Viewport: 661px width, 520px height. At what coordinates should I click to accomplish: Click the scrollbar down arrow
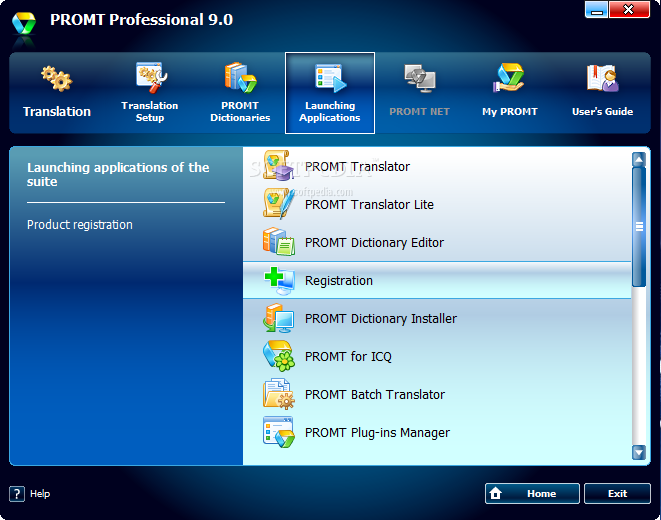[639, 453]
